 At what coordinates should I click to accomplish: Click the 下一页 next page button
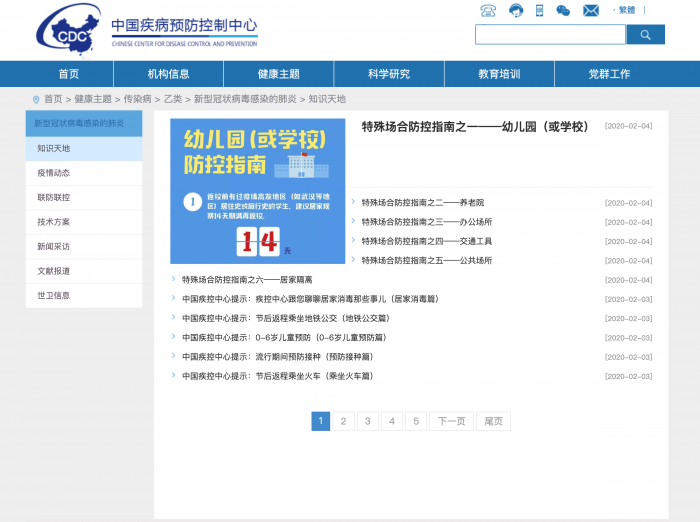pyautogui.click(x=451, y=421)
